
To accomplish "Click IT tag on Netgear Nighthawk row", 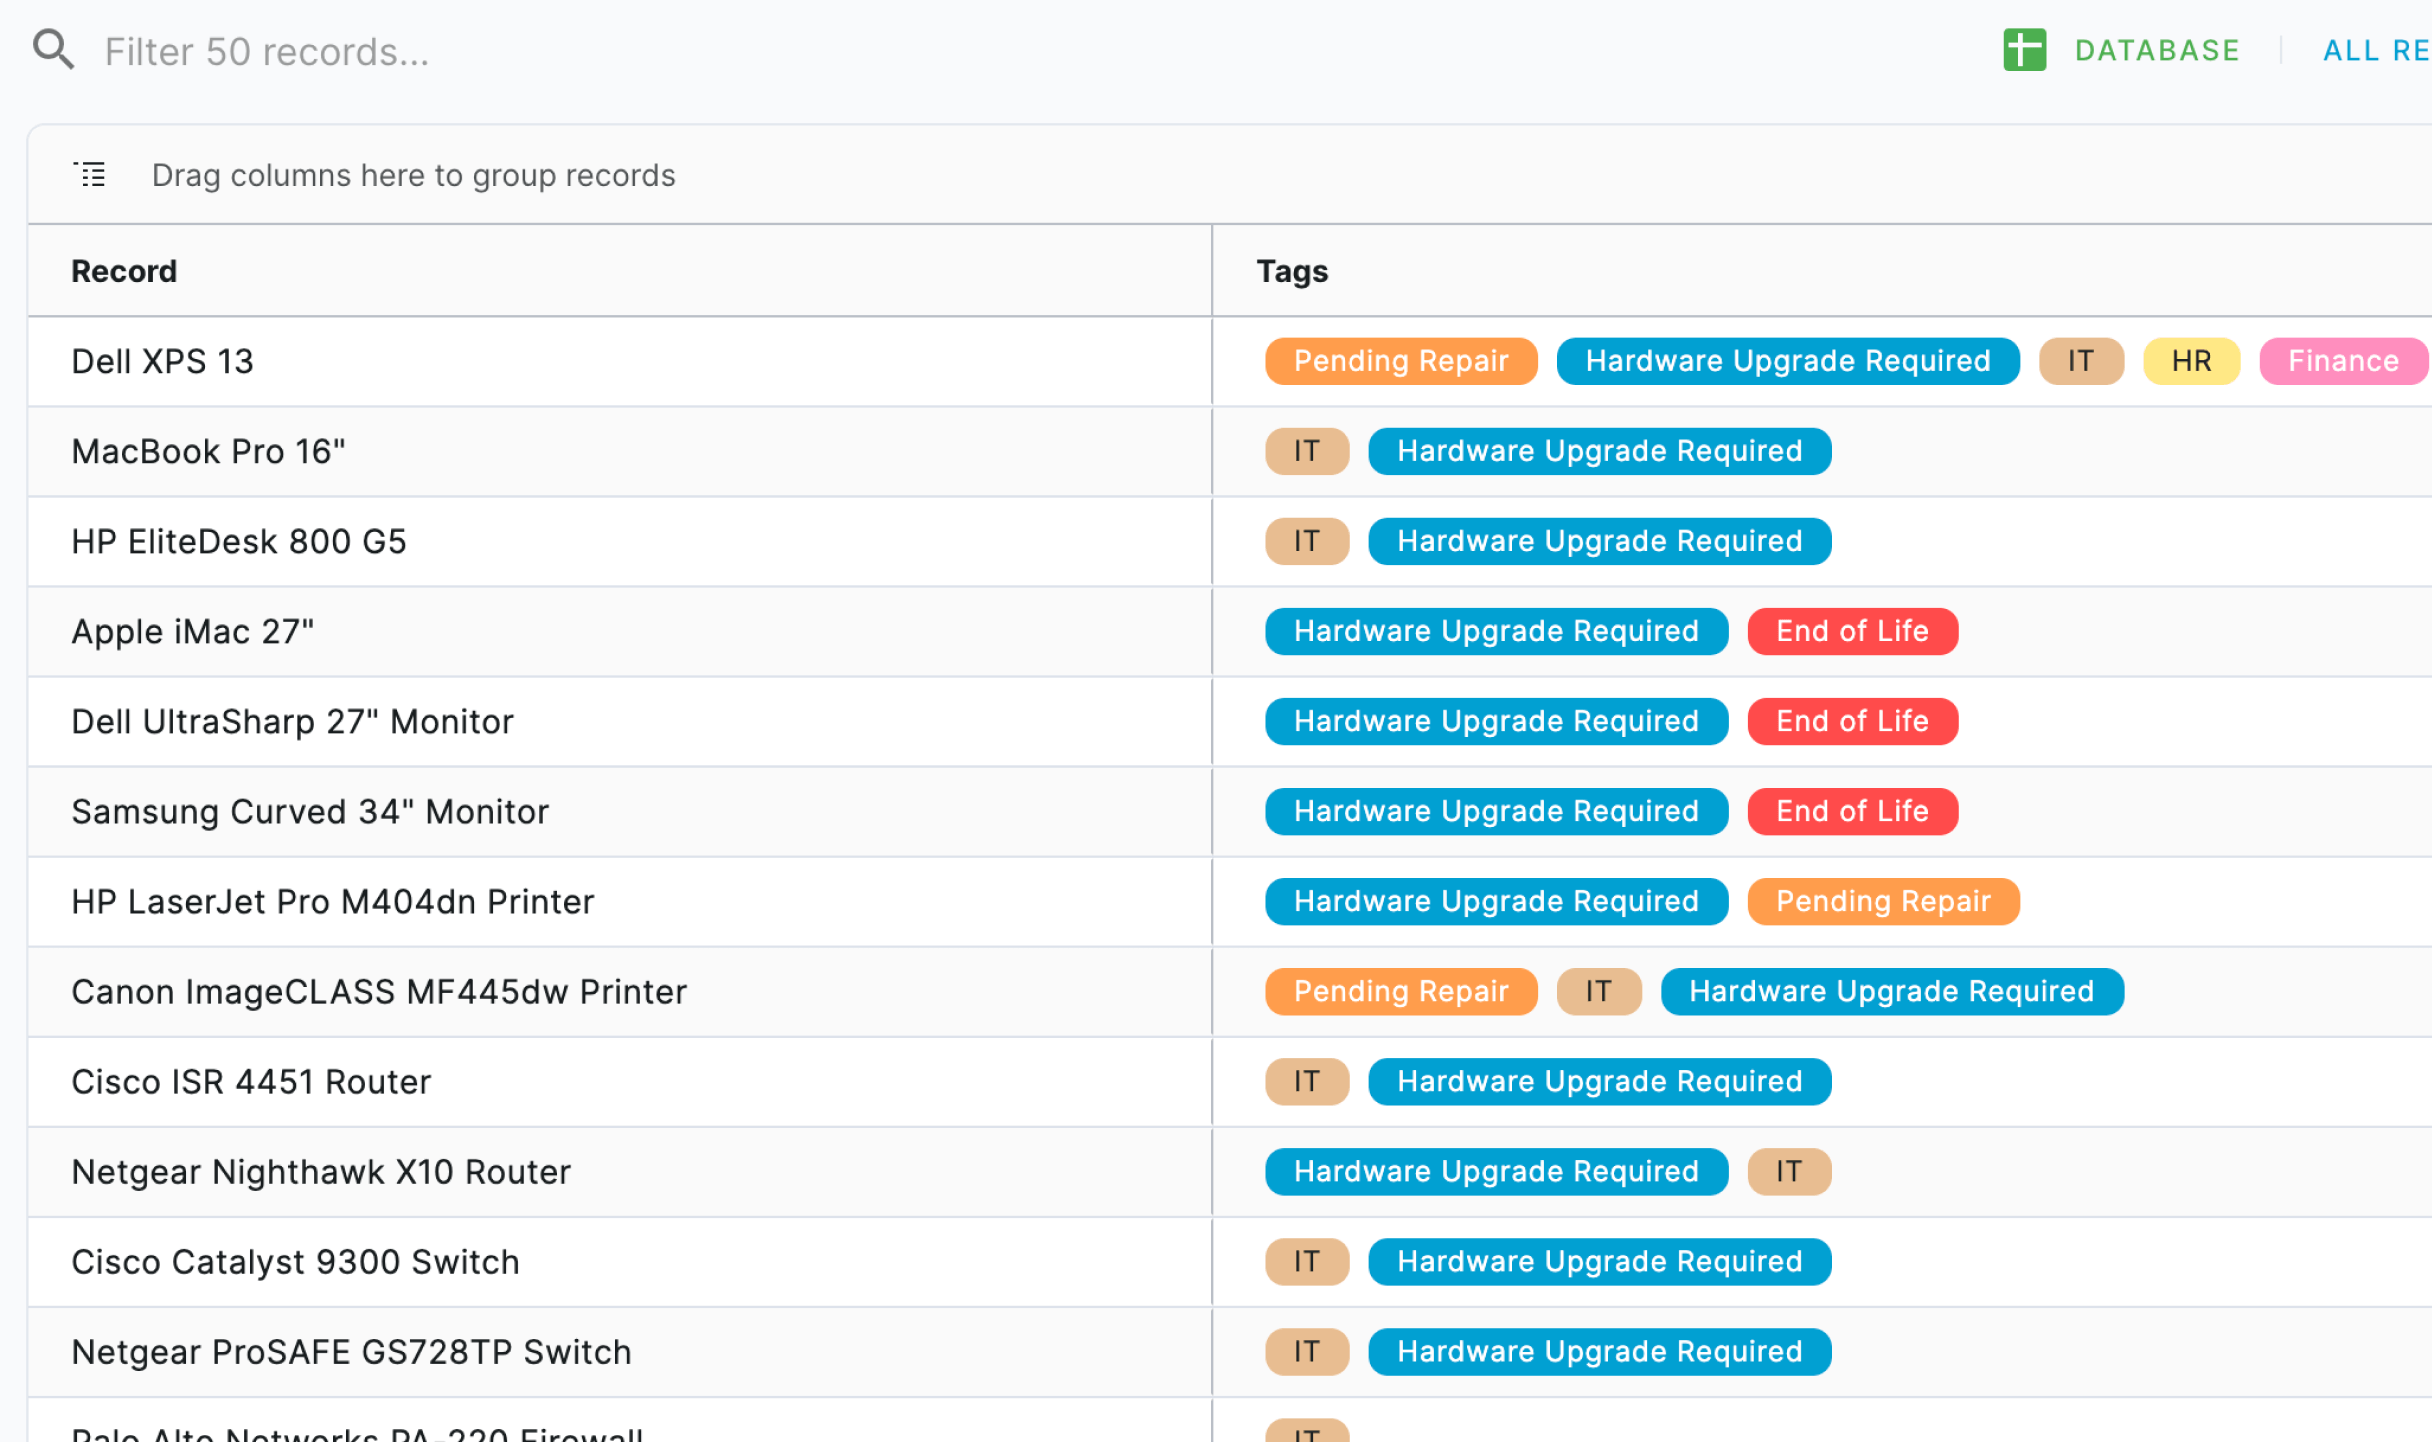I will pyautogui.click(x=1789, y=1171).
